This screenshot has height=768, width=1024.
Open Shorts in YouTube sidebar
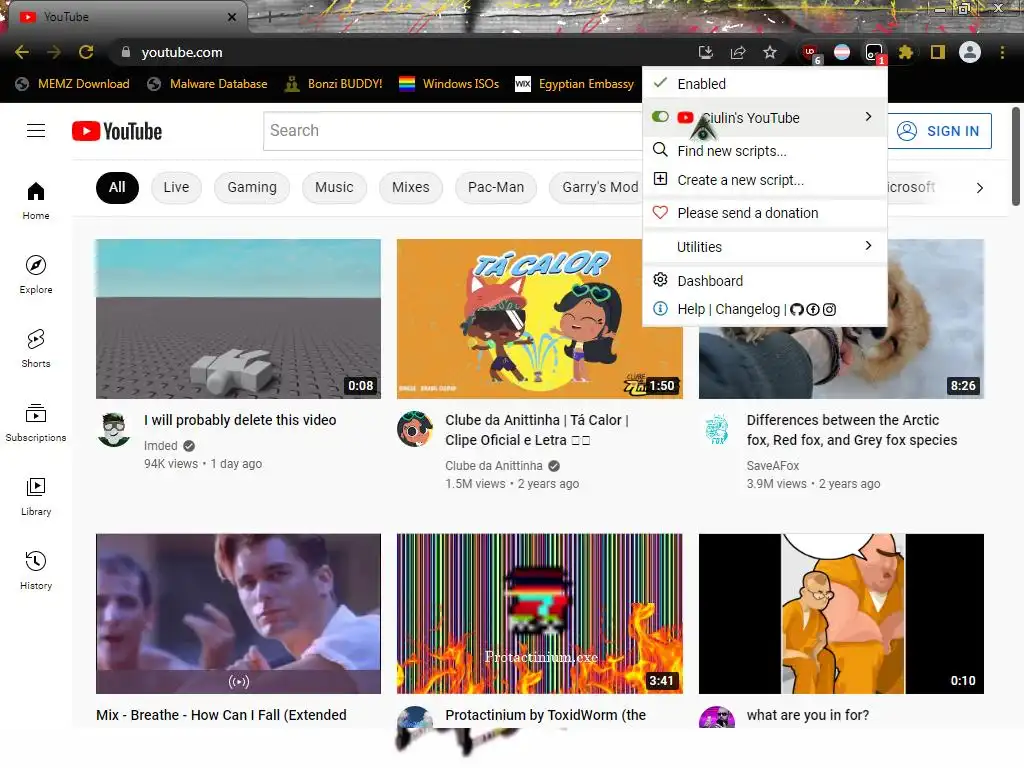[x=36, y=348]
